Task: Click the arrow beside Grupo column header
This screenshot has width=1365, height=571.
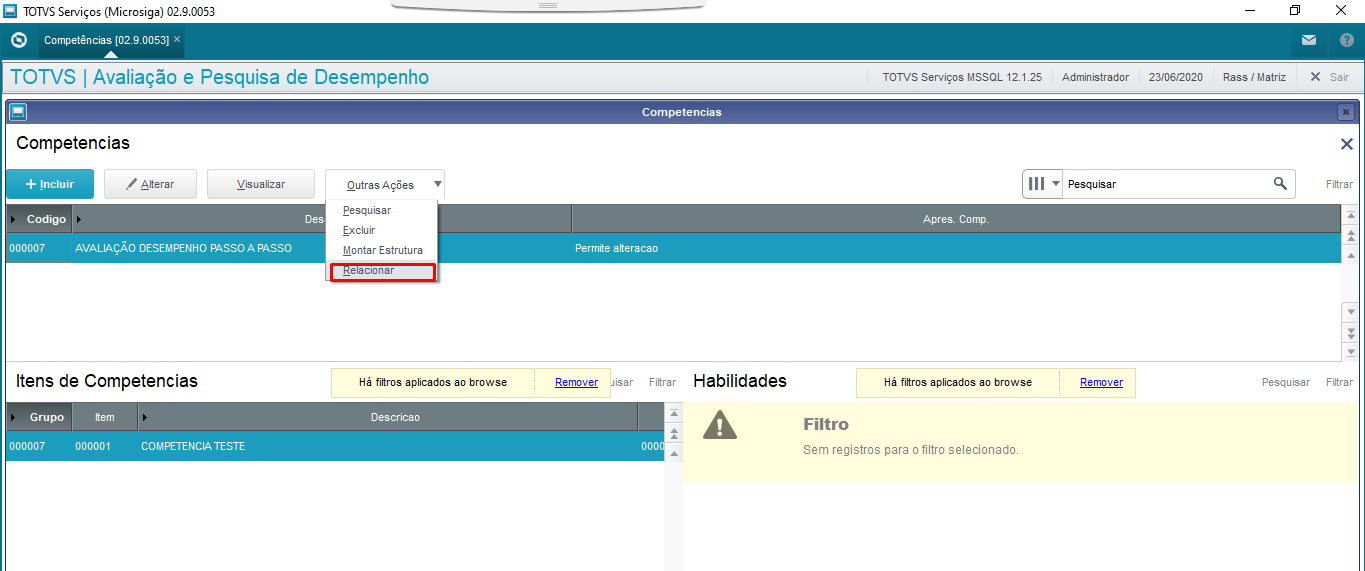Action: [14, 417]
